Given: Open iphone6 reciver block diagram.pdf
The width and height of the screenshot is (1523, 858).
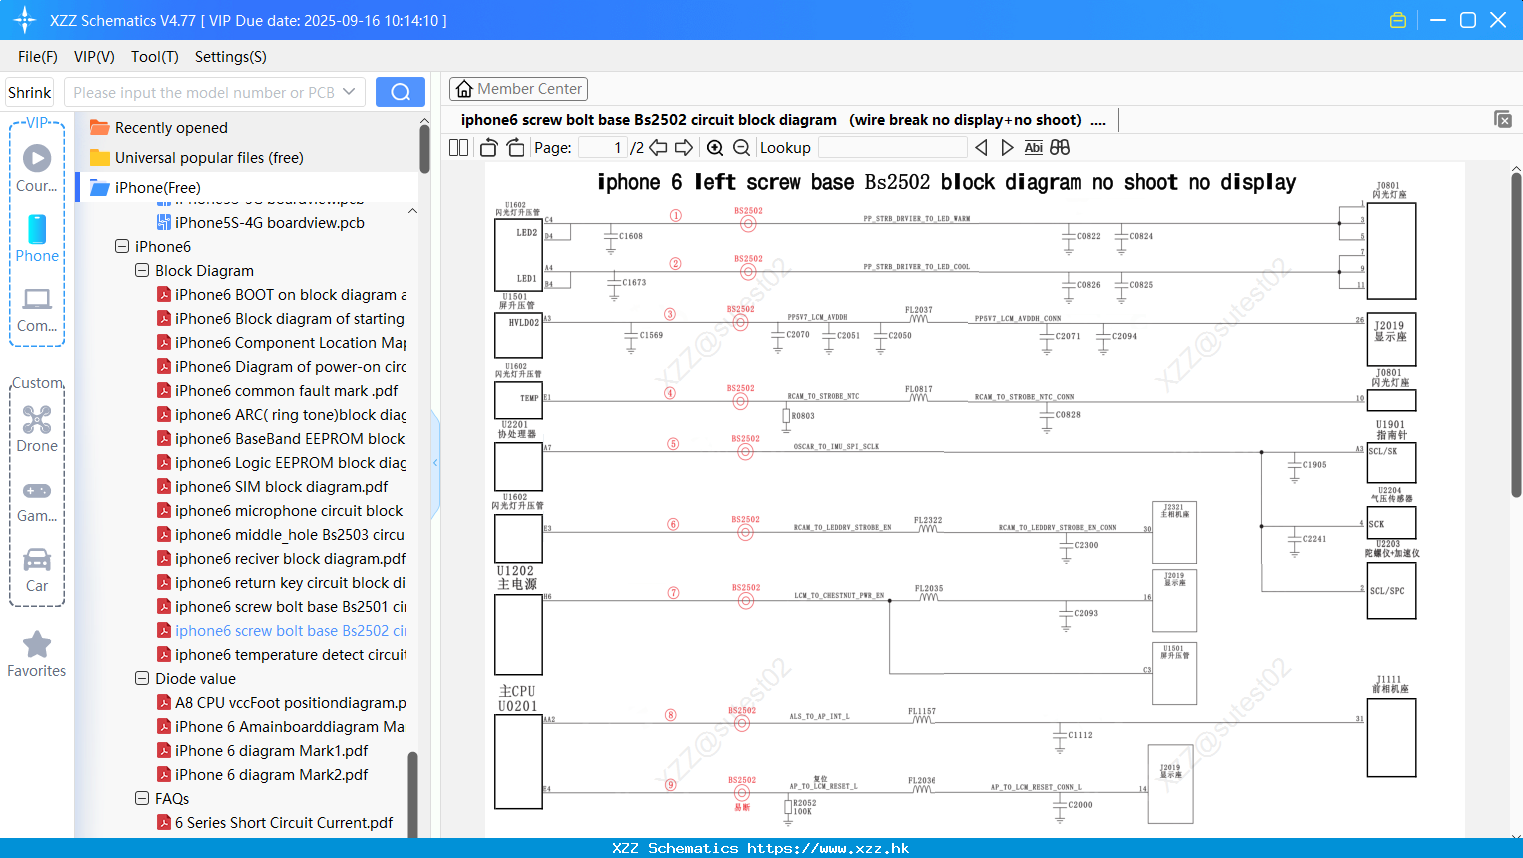Looking at the screenshot, I should (281, 559).
